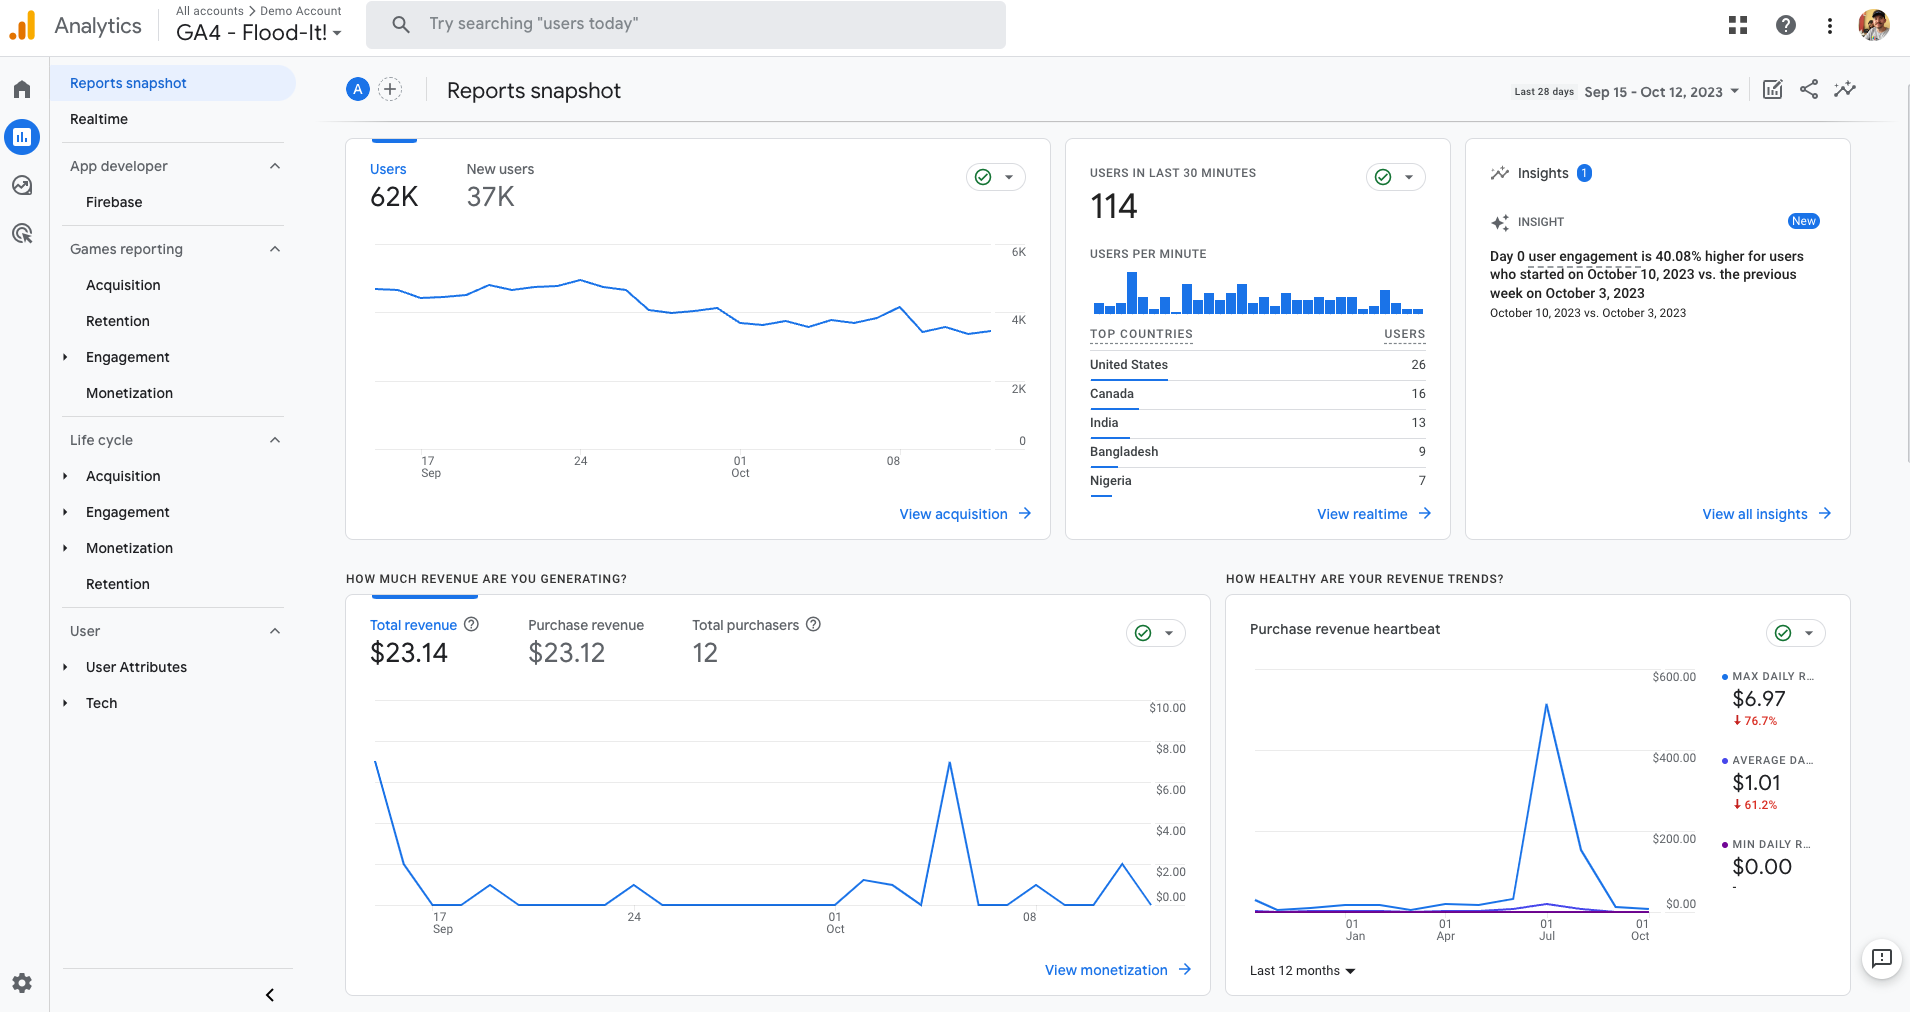Screen dimensions: 1910x1012
Task: Open the Last 12 months dropdown
Action: (1302, 971)
